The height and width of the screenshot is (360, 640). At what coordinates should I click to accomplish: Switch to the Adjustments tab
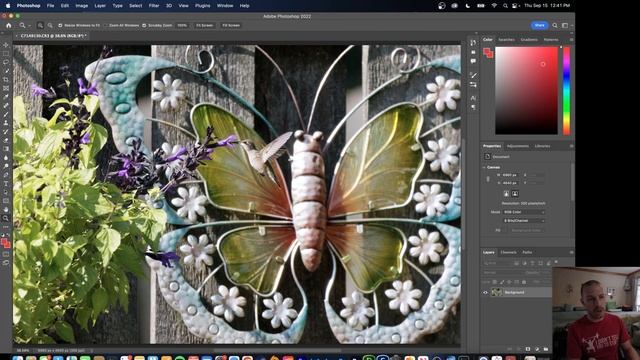[x=518, y=146]
